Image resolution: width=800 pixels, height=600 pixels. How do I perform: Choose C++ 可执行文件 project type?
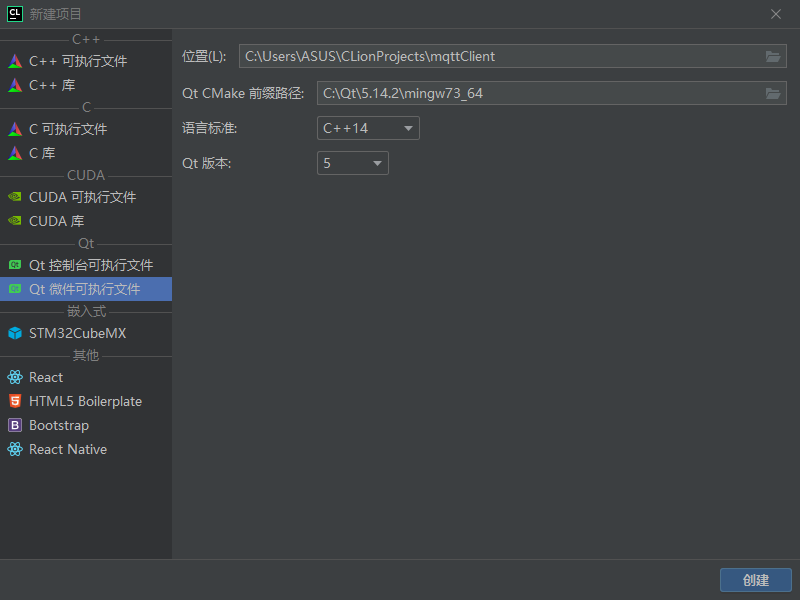[86, 61]
